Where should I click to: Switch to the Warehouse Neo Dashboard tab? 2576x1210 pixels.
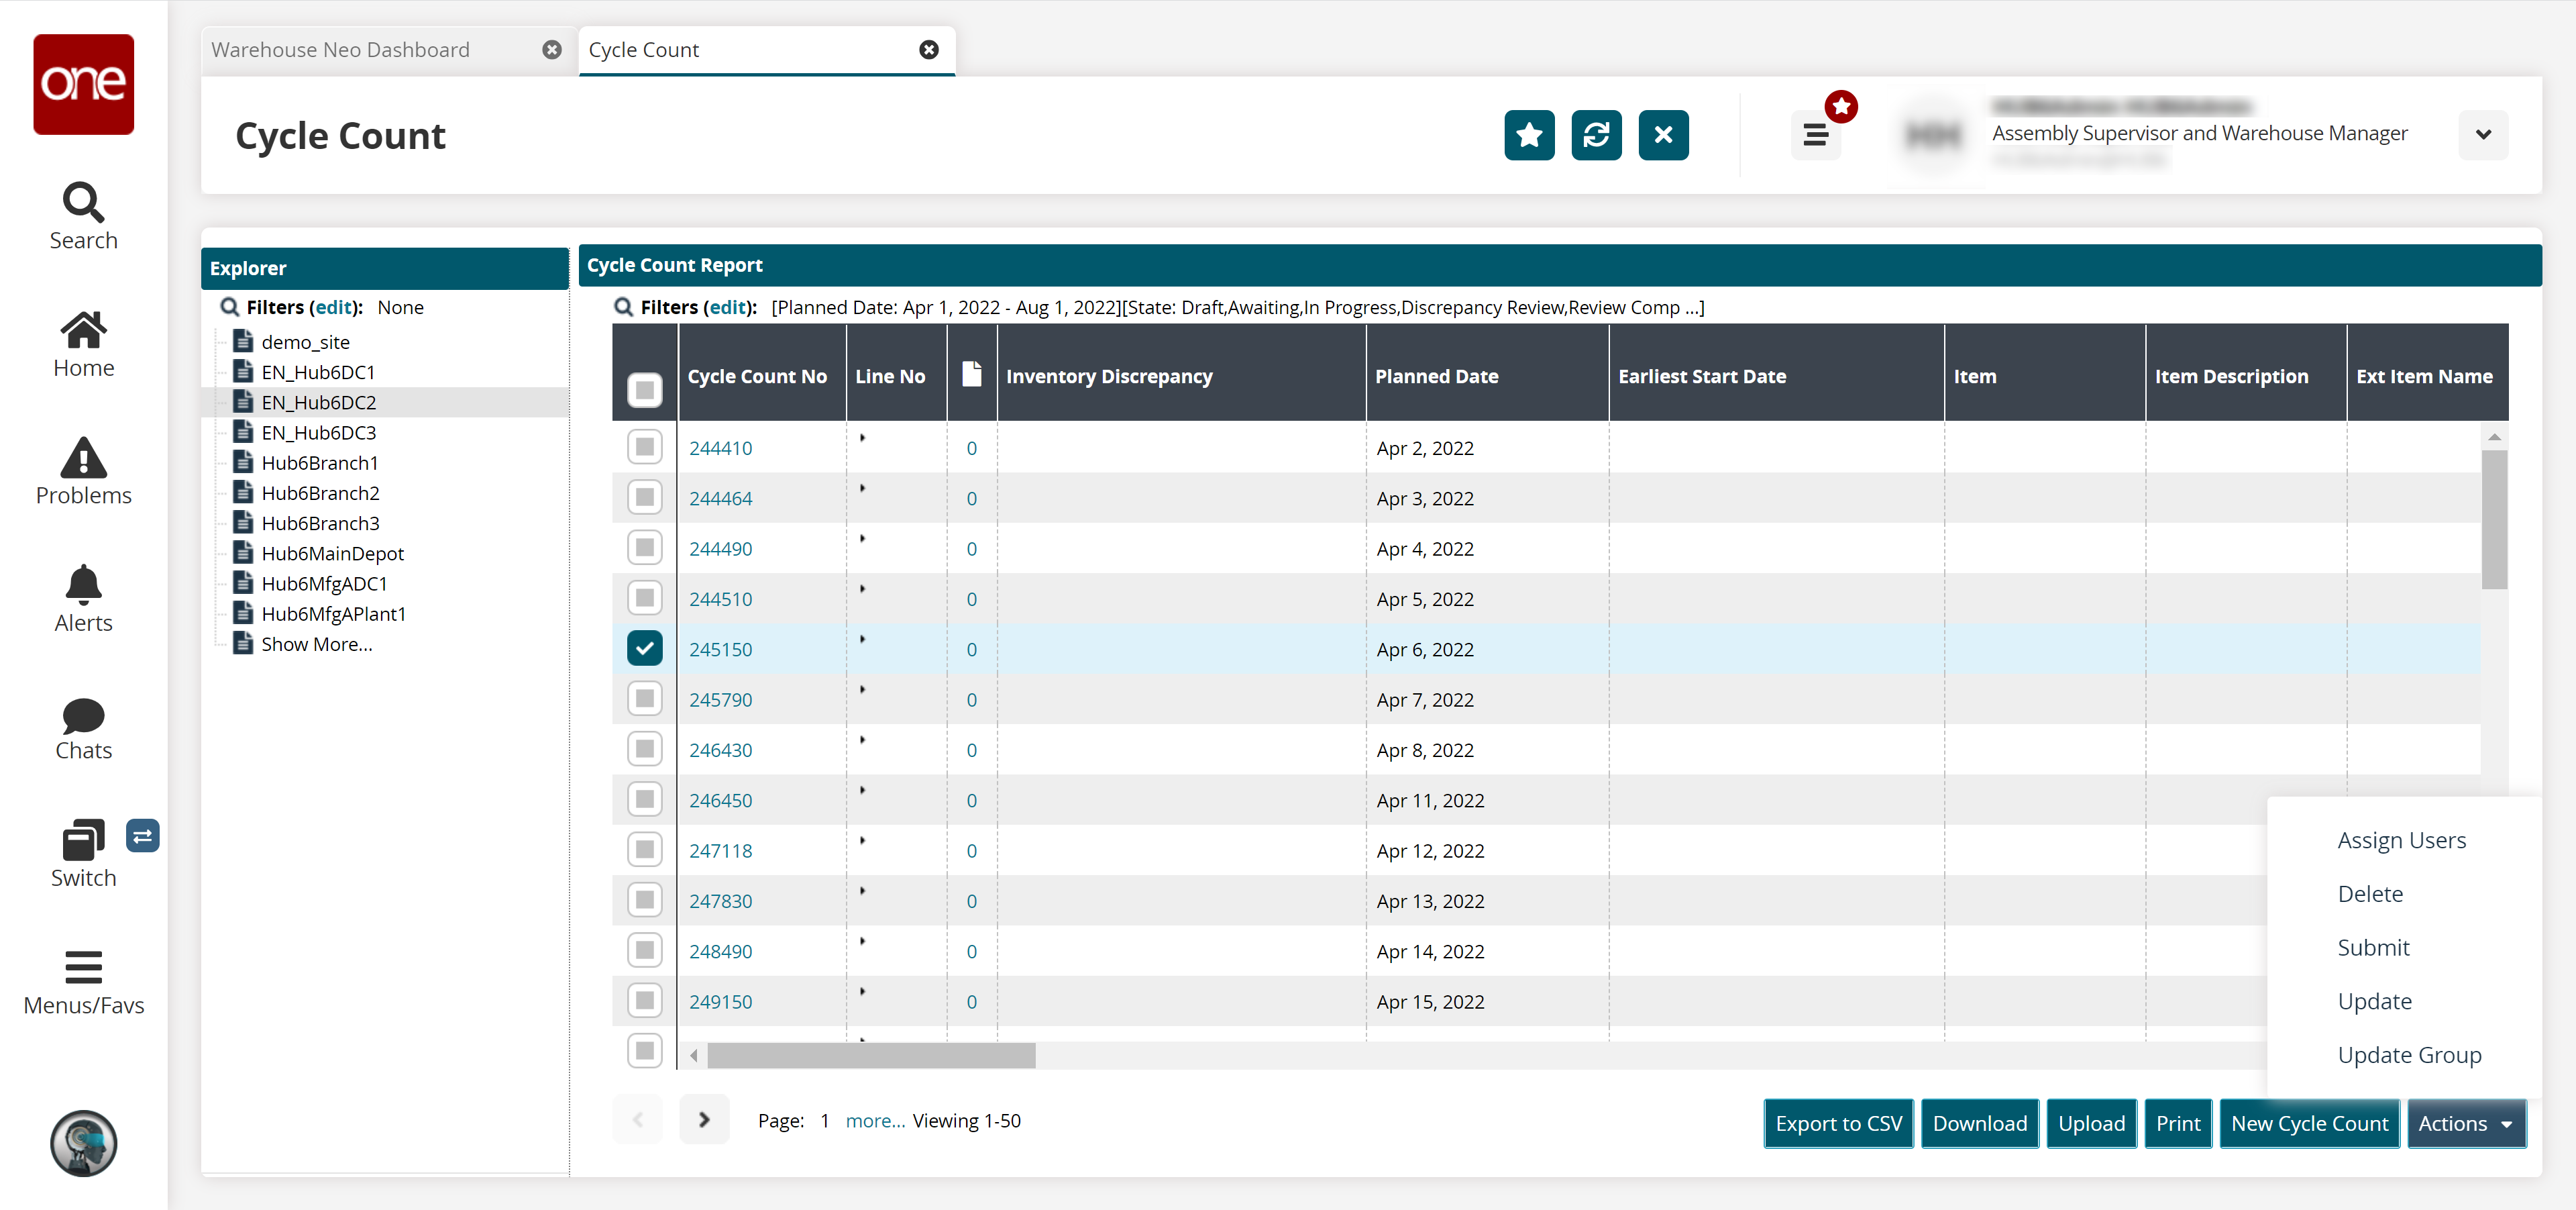[x=340, y=50]
